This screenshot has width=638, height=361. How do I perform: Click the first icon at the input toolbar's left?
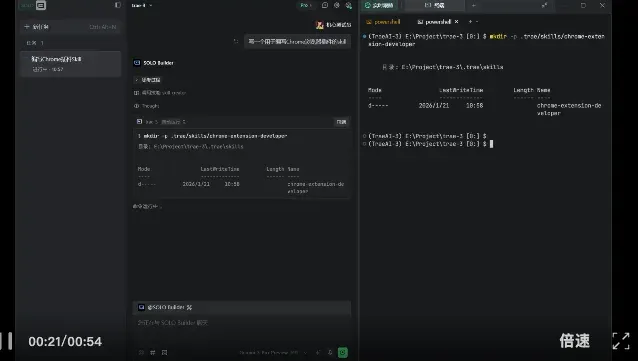tap(141, 352)
